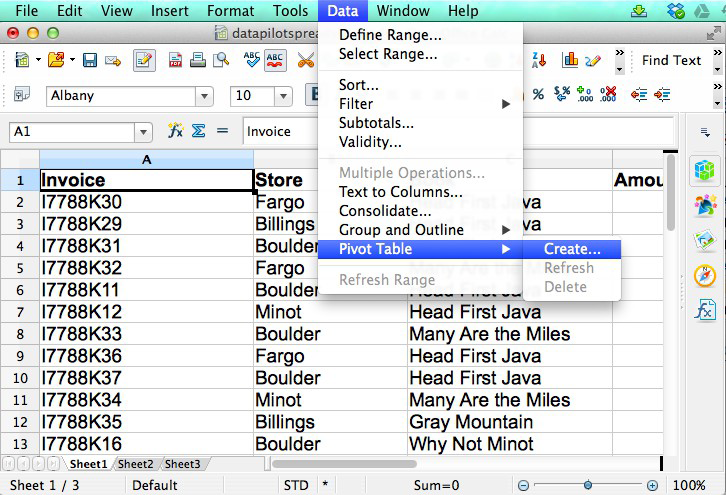Open sidebar Styles deck icon
This screenshot has height=495, width=726.
point(705,206)
